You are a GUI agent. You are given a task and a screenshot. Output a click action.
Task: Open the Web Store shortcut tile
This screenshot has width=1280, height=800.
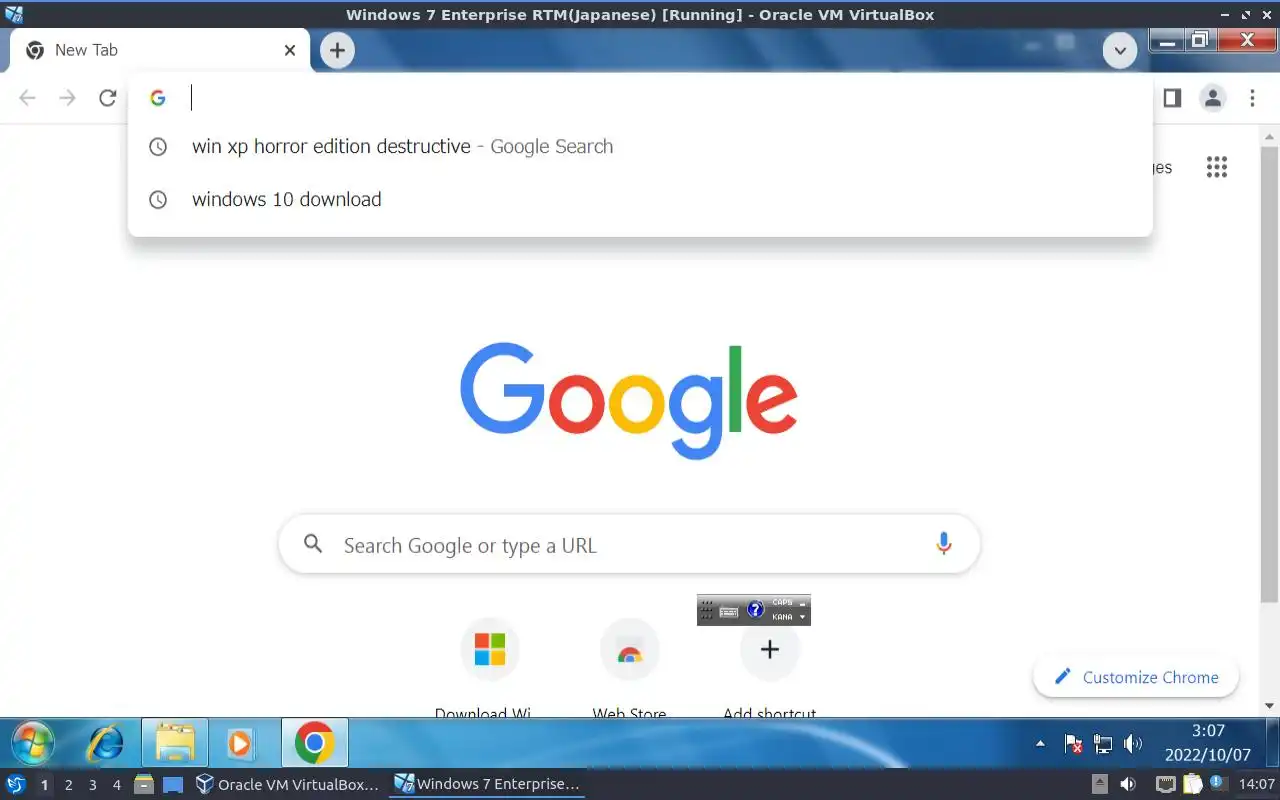pyautogui.click(x=629, y=650)
